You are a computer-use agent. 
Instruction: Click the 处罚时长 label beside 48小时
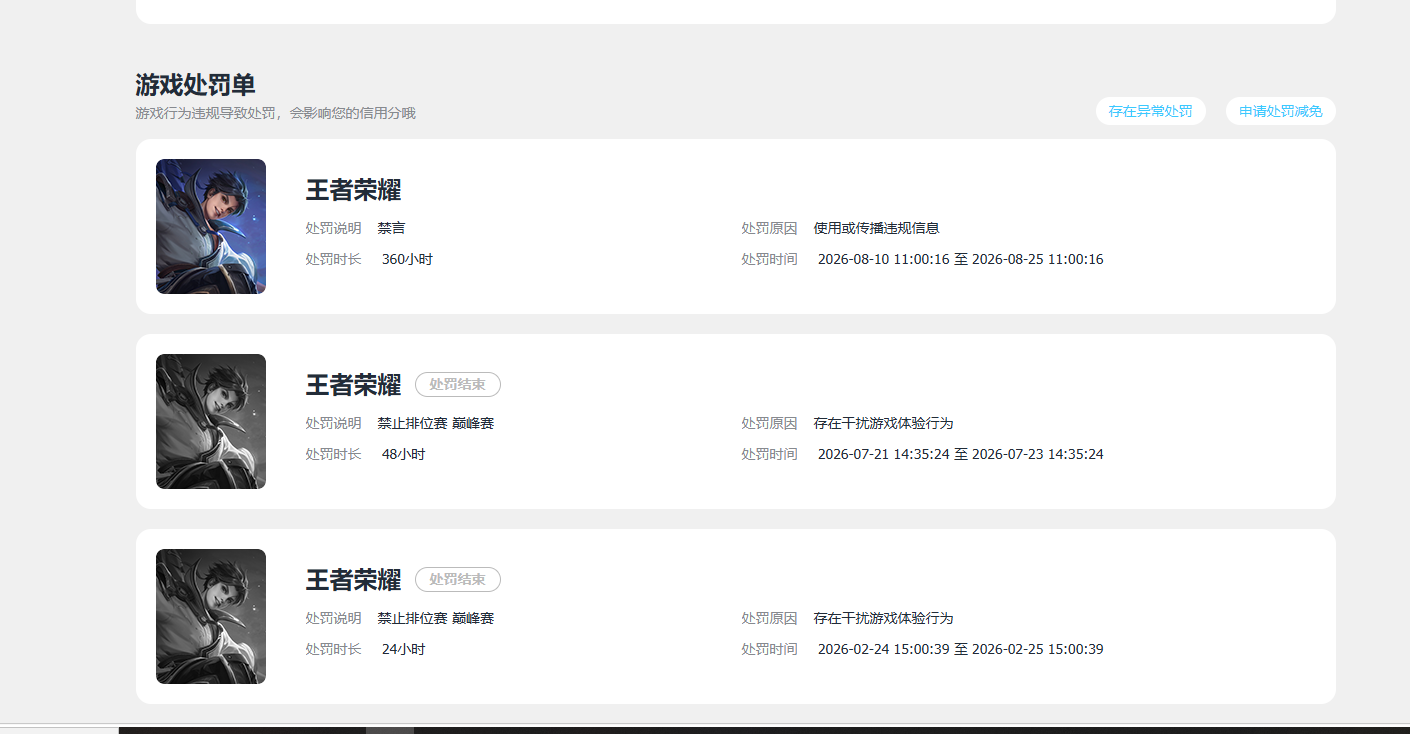tap(333, 454)
